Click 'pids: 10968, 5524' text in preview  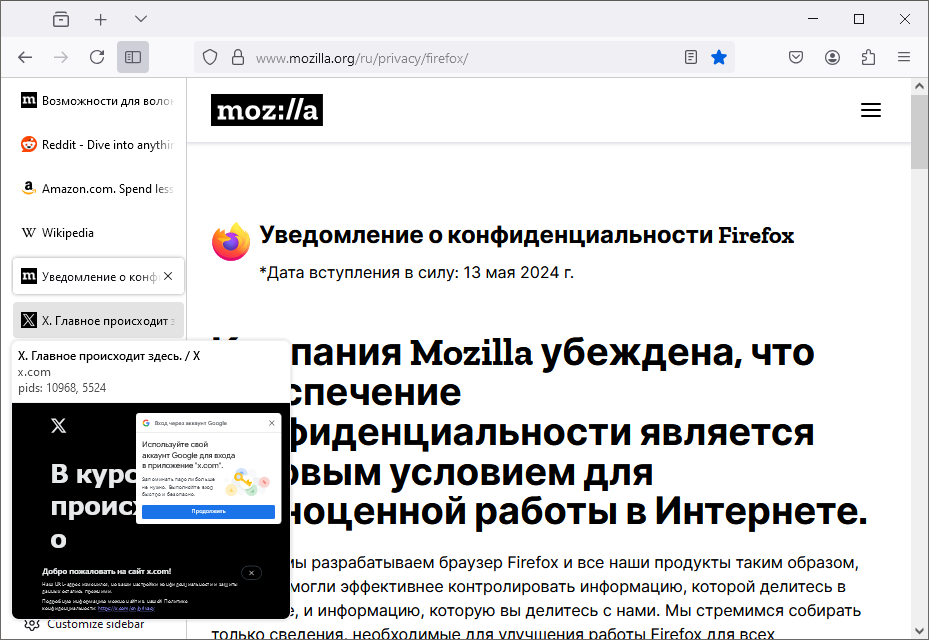pyautogui.click(x=62, y=388)
